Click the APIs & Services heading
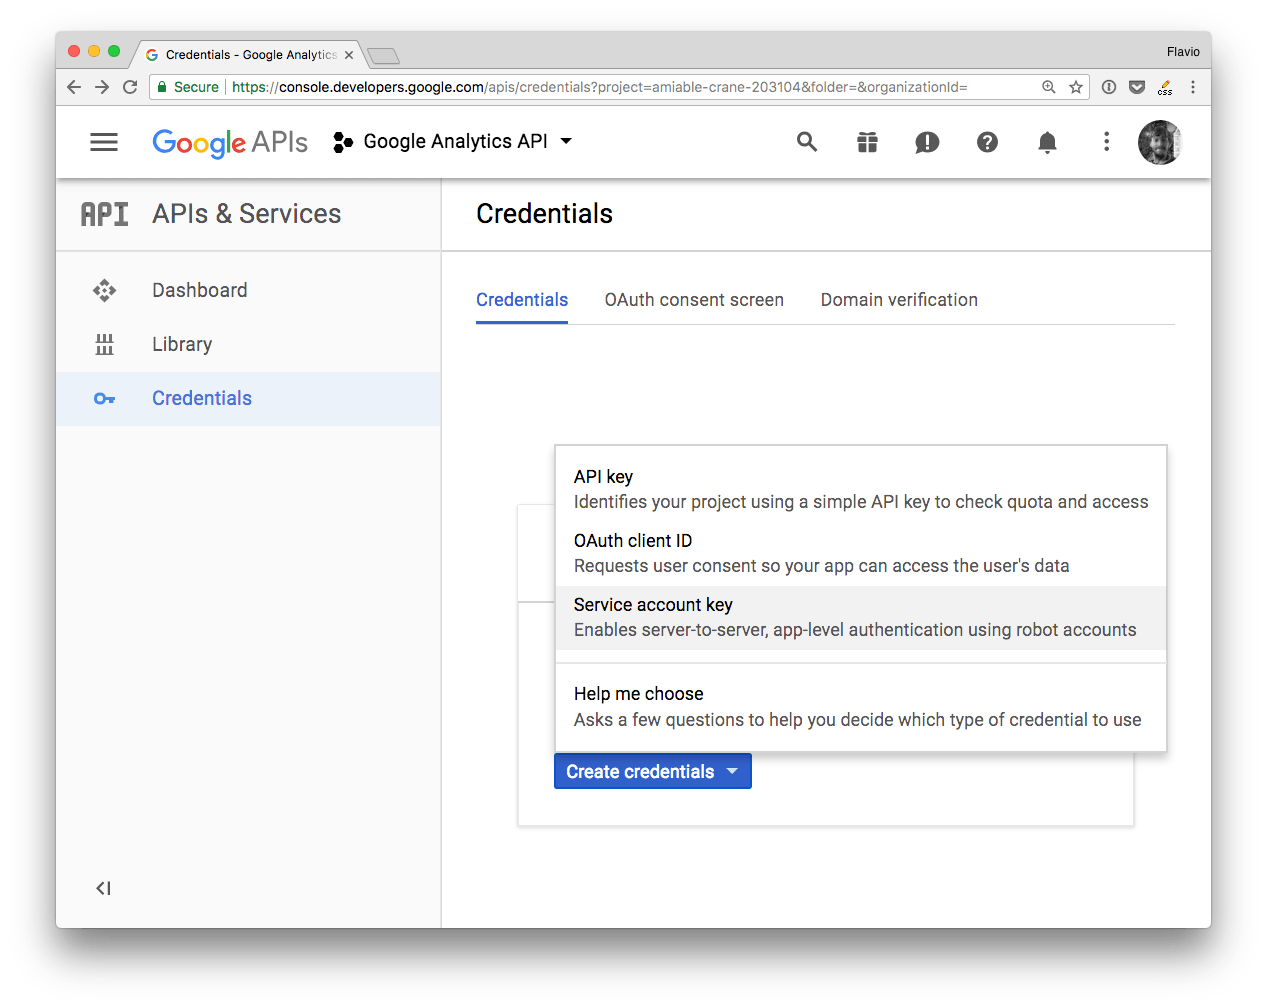This screenshot has width=1267, height=1008. (x=247, y=214)
